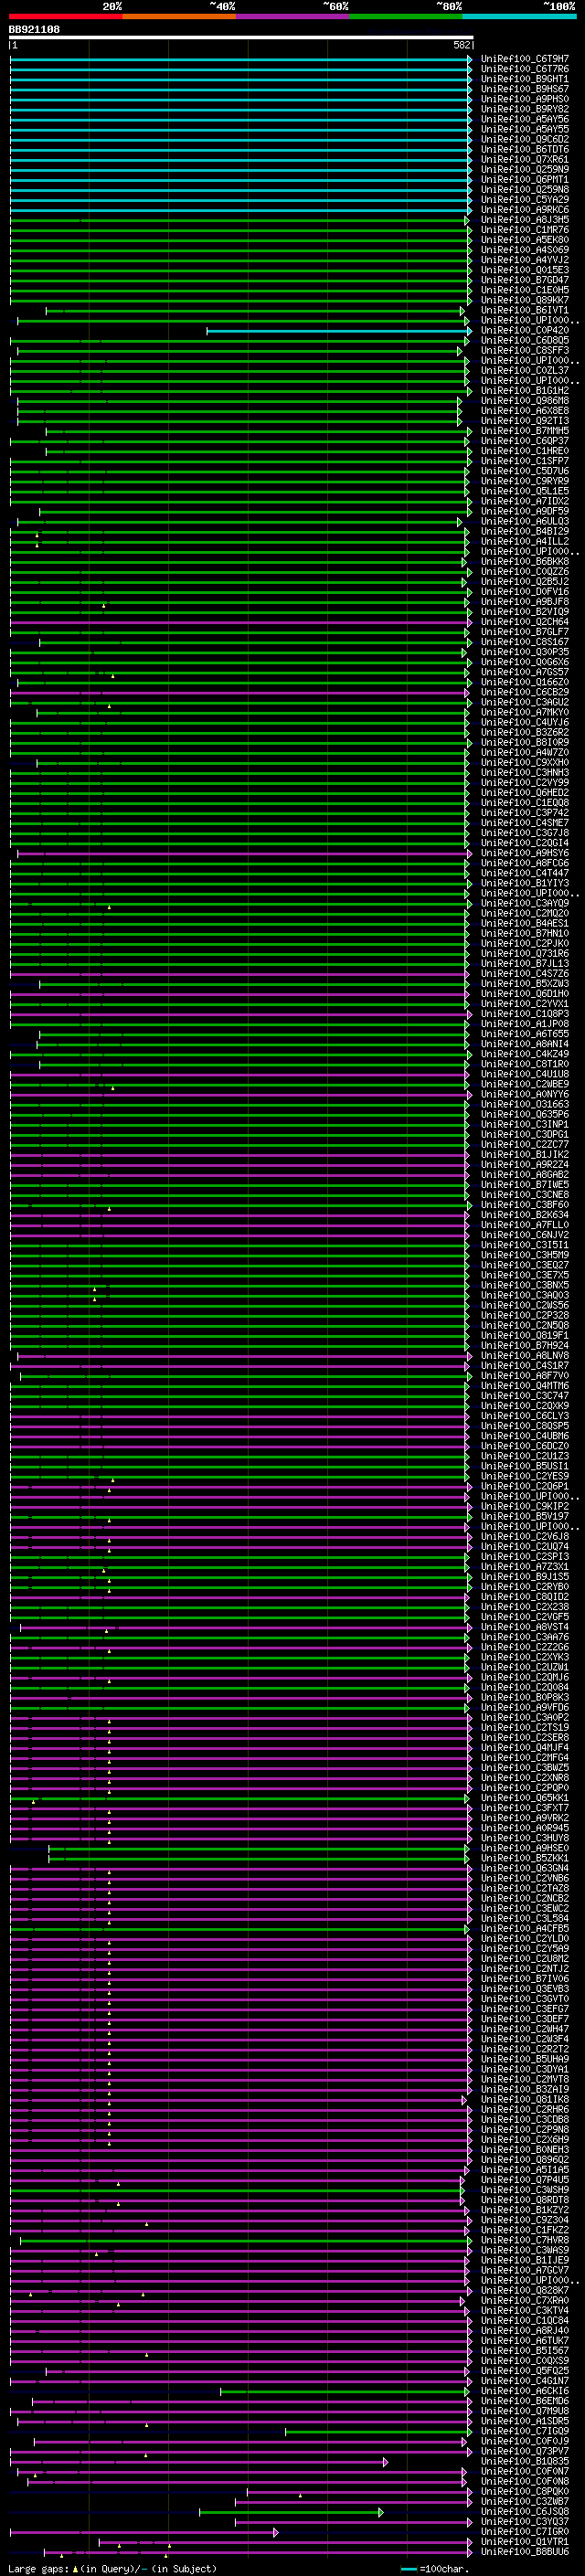Image resolution: width=585 pixels, height=2576 pixels.
Task: Open the UniRef100_Q015E3 entry
Action: coord(525,270)
